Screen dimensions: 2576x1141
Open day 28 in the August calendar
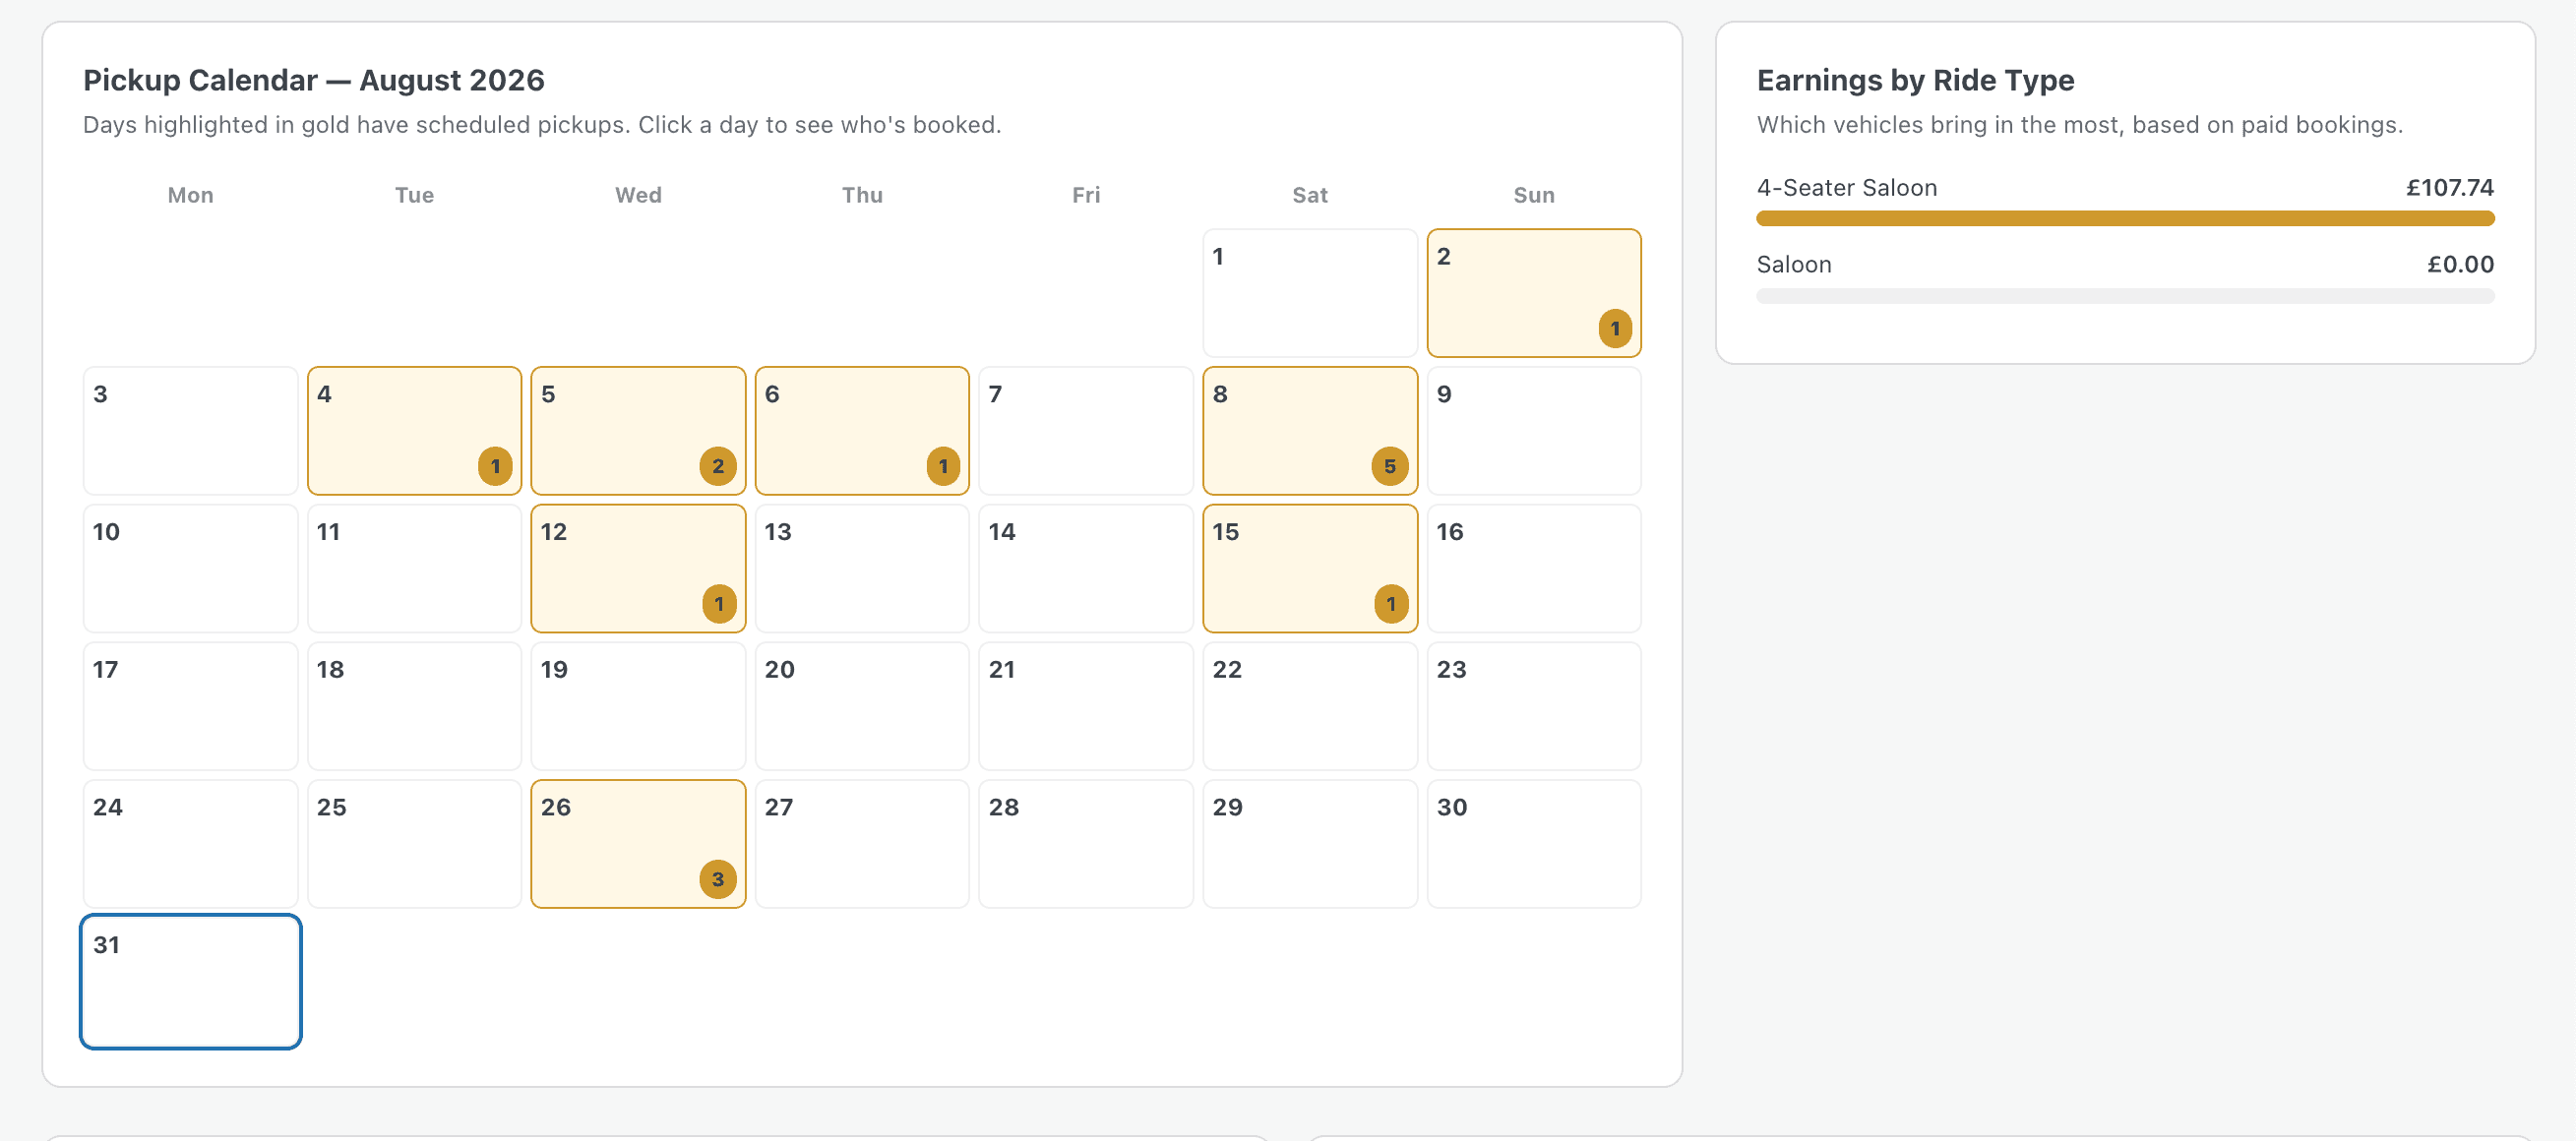point(1086,844)
